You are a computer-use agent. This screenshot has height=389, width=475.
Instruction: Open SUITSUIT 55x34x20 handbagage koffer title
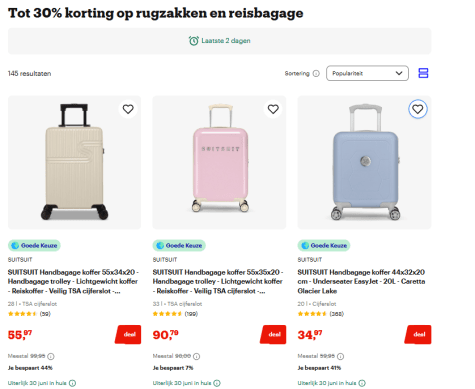pos(73,282)
